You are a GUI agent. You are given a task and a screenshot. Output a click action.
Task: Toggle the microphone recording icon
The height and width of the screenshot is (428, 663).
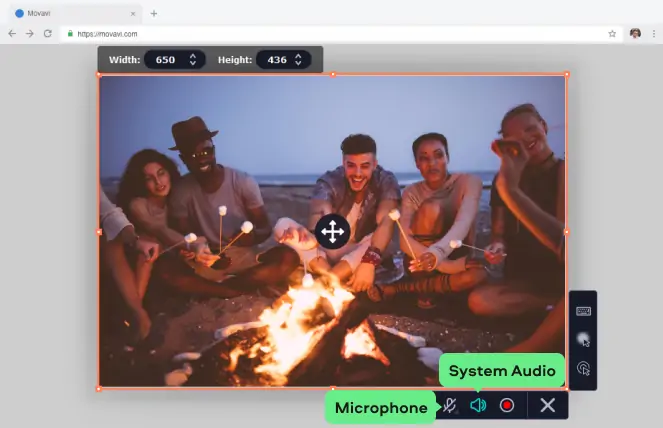click(450, 406)
